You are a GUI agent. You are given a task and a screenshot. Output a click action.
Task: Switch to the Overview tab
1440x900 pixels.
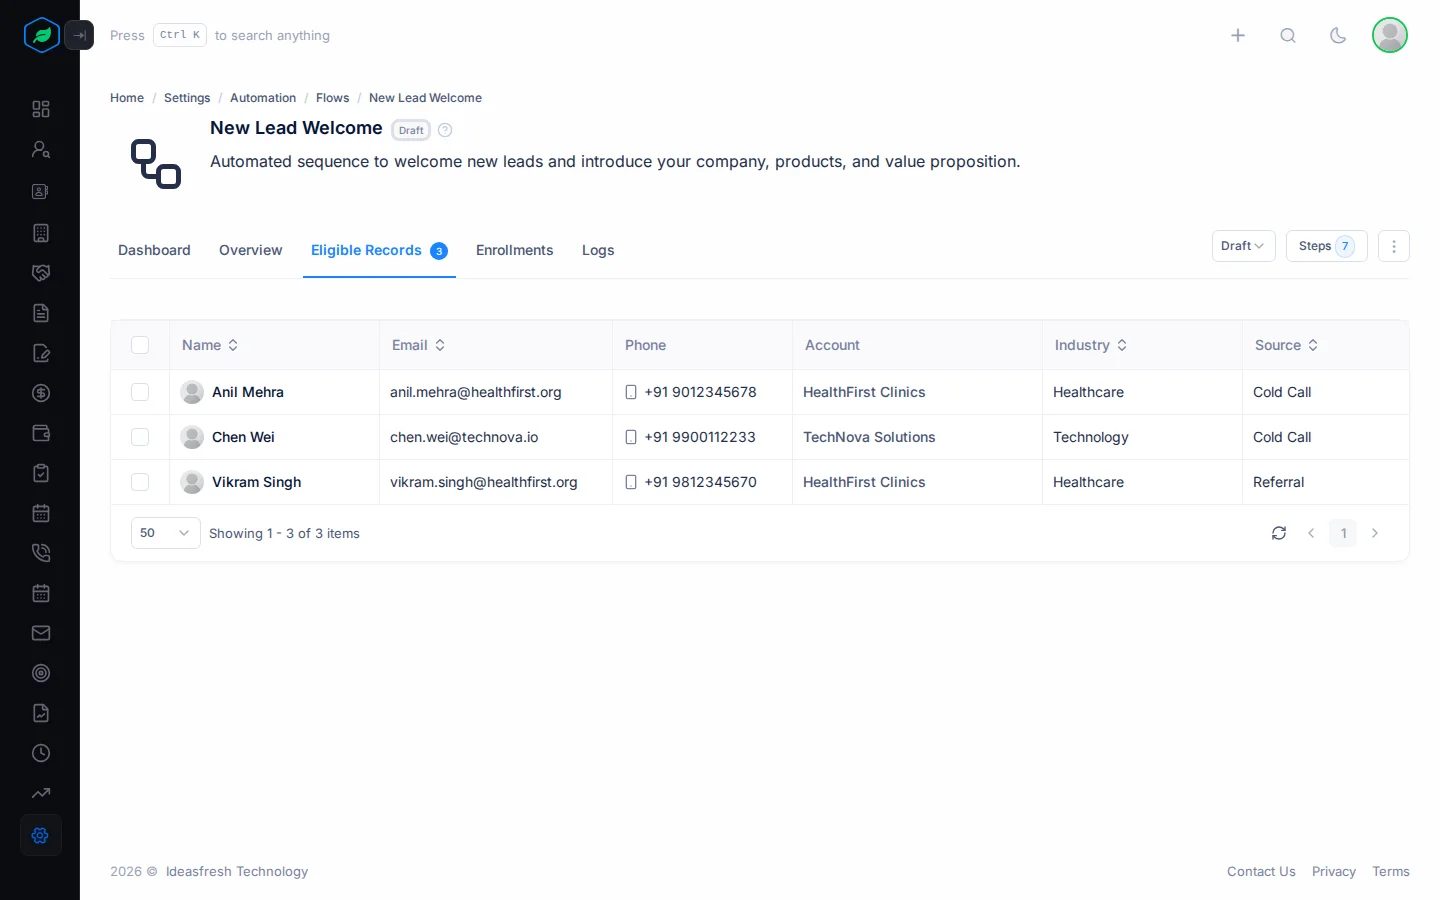[251, 250]
